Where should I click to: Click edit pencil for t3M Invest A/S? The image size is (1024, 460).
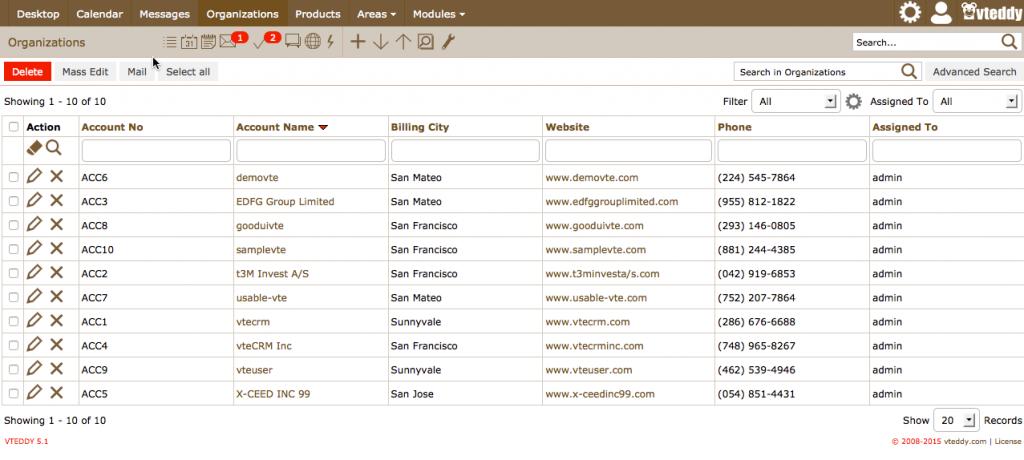click(35, 272)
